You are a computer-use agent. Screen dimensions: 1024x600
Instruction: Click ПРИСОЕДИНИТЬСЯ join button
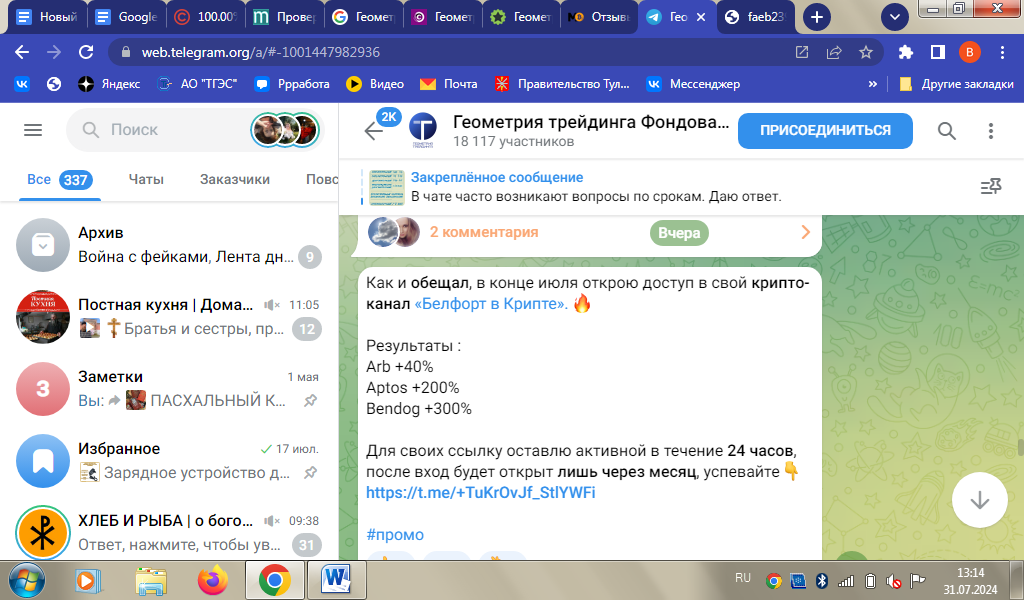click(x=825, y=131)
